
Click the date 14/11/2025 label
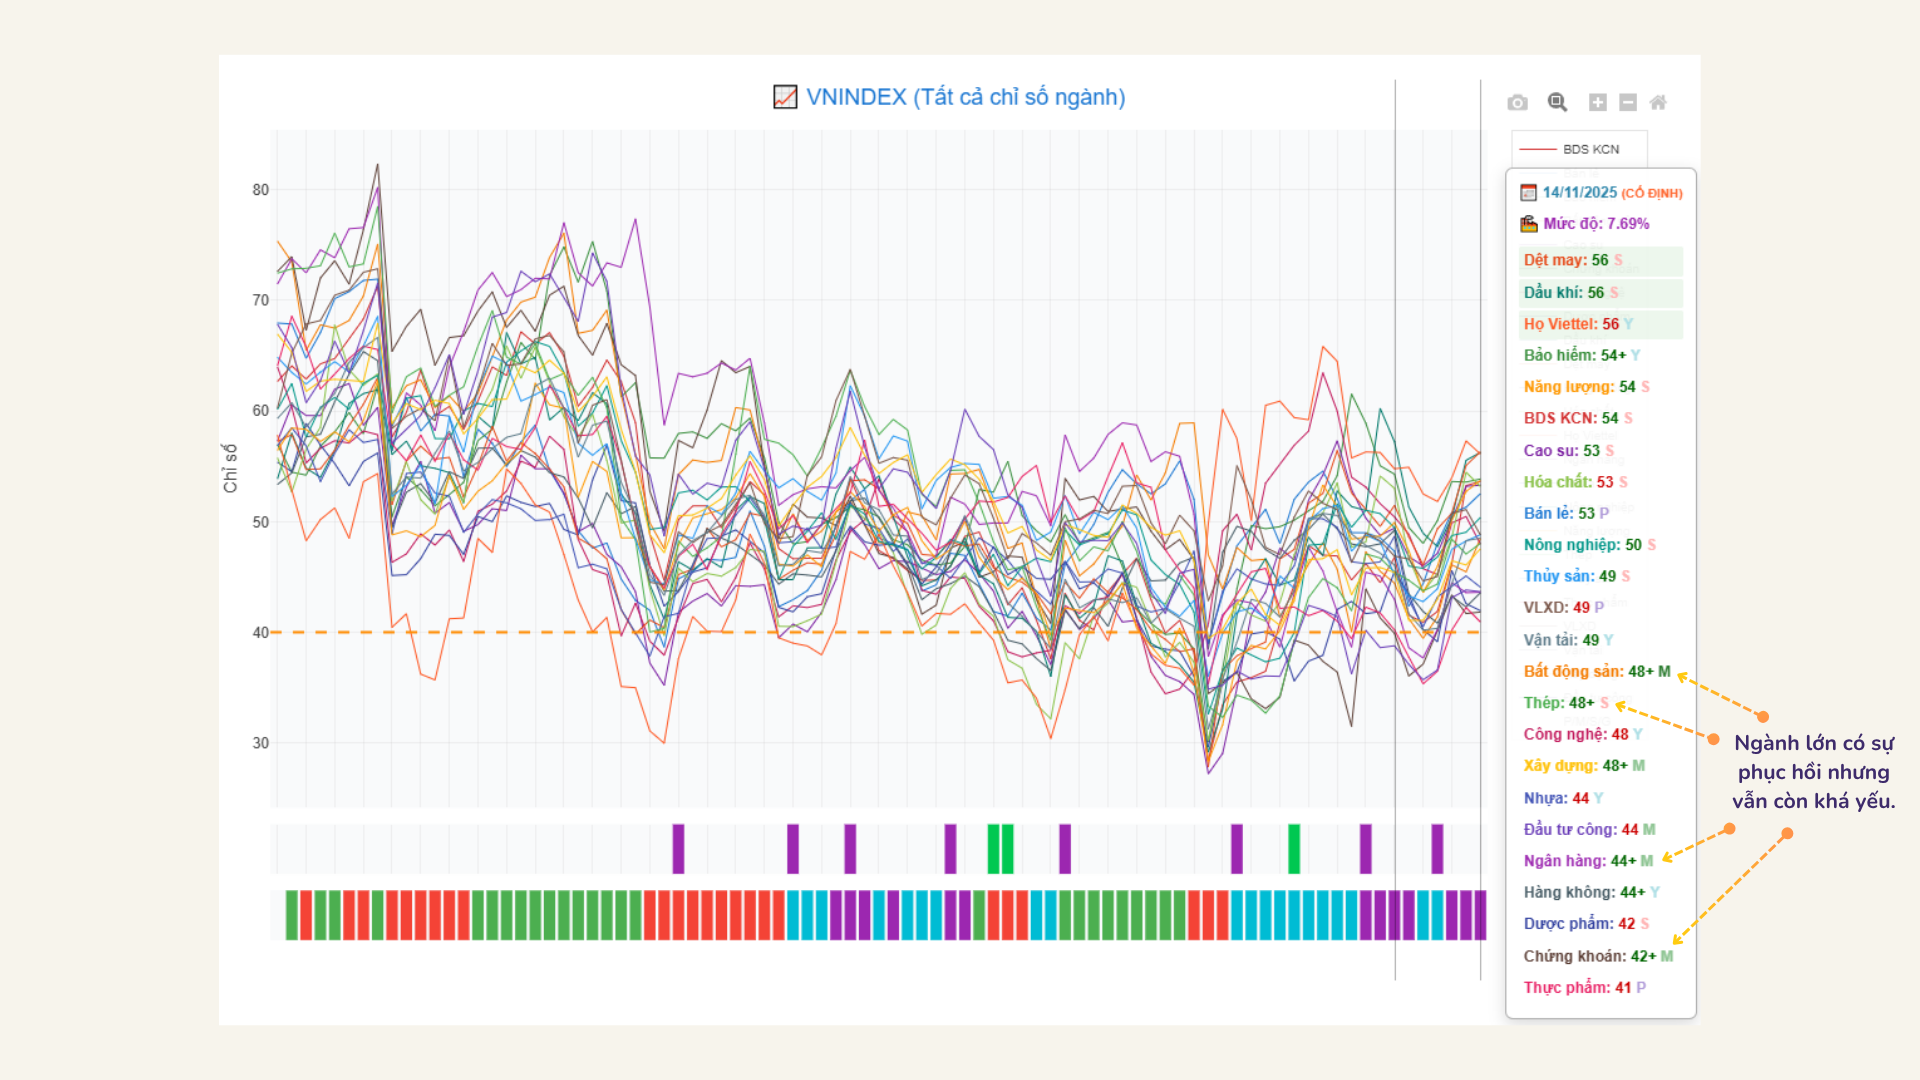pos(1579,192)
